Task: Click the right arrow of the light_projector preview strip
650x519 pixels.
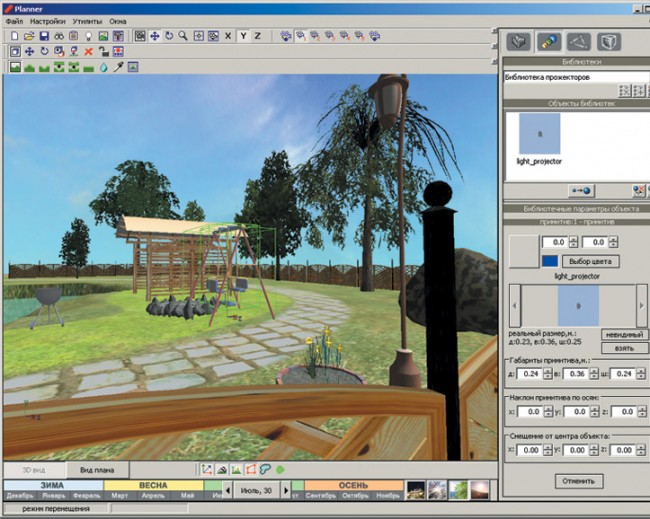Action: (642, 306)
